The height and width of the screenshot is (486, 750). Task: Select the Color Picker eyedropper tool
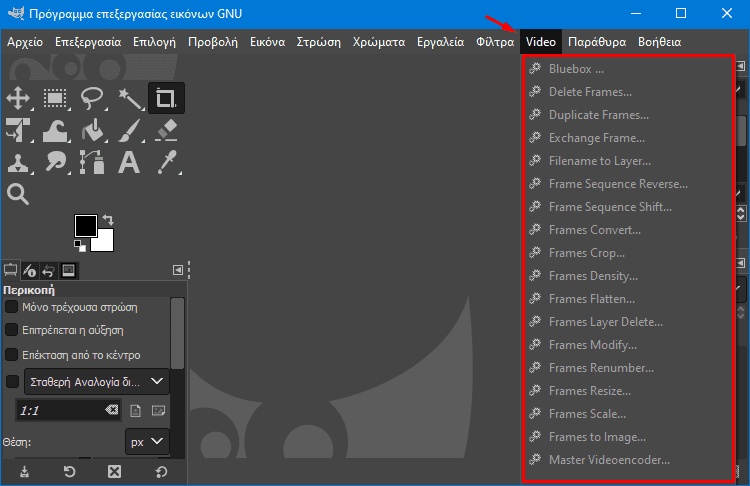pyautogui.click(x=167, y=163)
